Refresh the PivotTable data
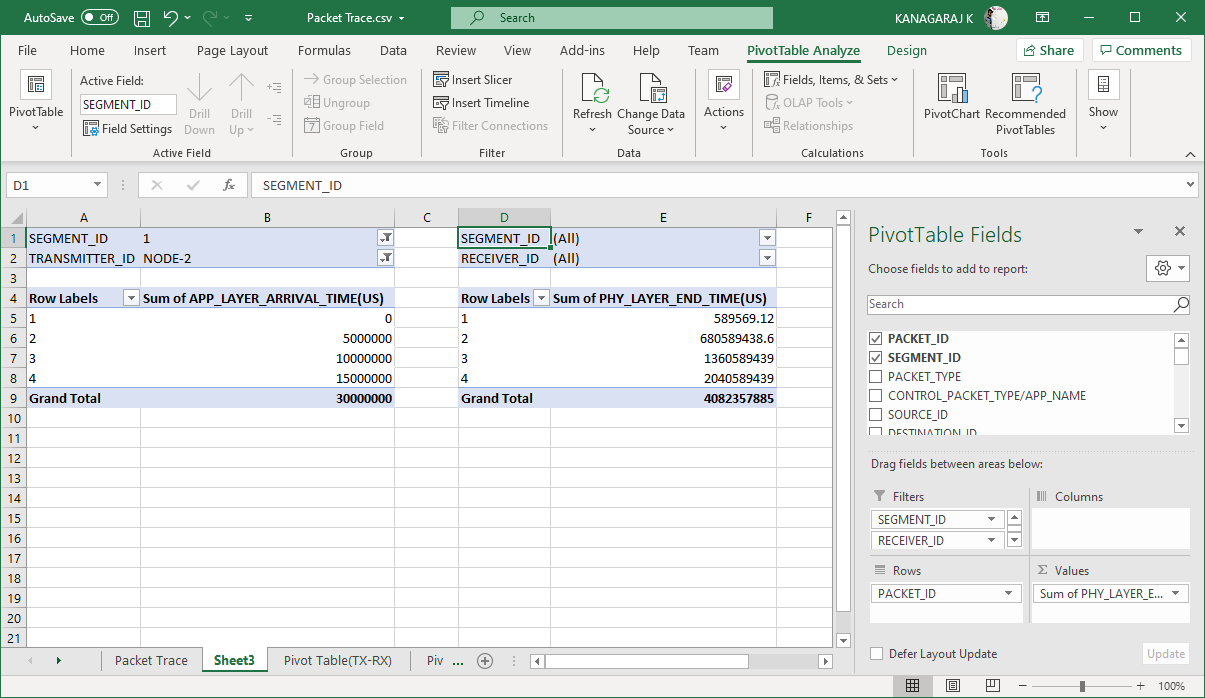Viewport: 1205px width, 698px height. click(x=592, y=103)
